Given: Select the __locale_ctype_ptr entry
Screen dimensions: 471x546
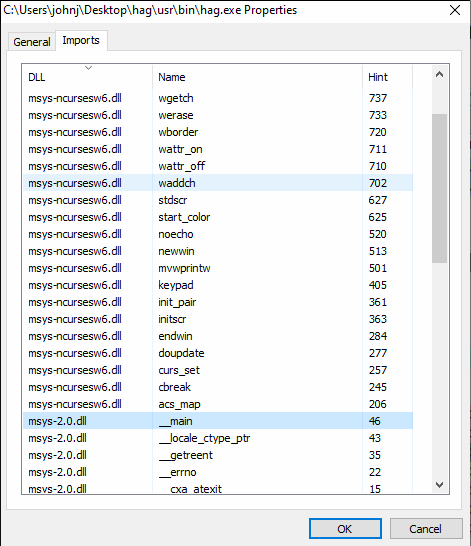Looking at the screenshot, I should (218, 438).
